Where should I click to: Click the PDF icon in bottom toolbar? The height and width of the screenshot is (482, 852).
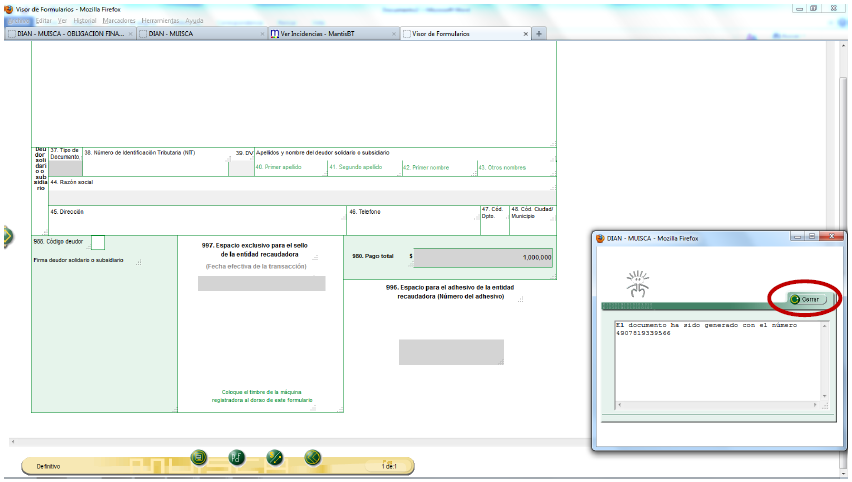(x=236, y=458)
